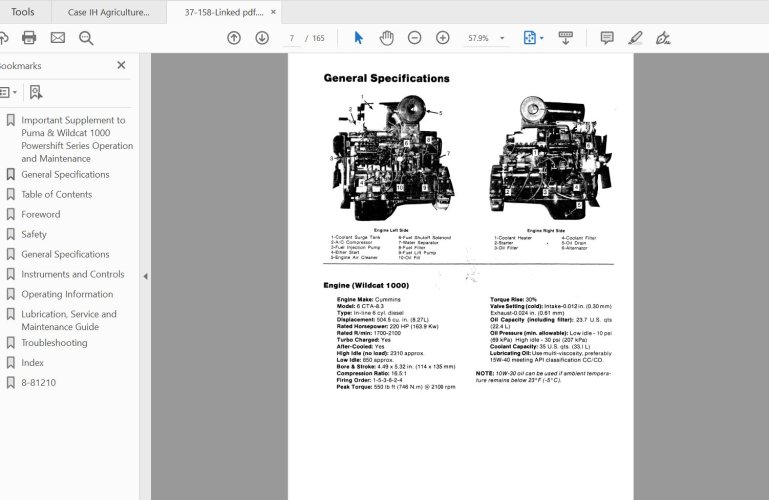The image size is (769, 500).
Task: Jump to Troubleshooting bookmark
Action: 54,343
